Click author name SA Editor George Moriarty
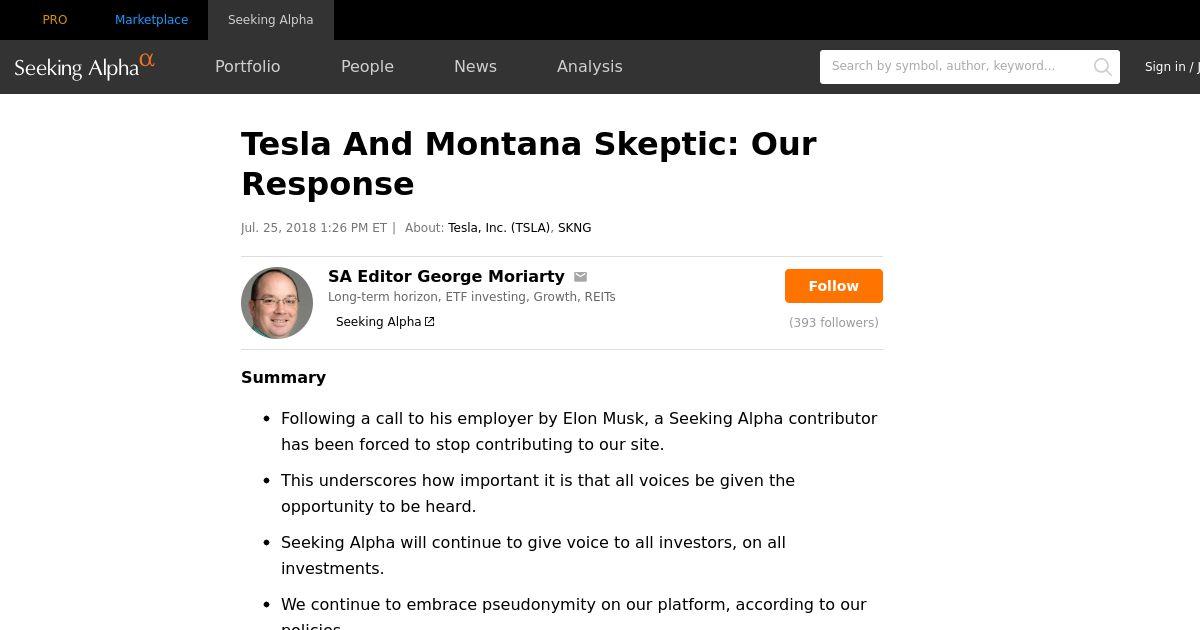Viewport: 1200px width, 630px height. [446, 277]
